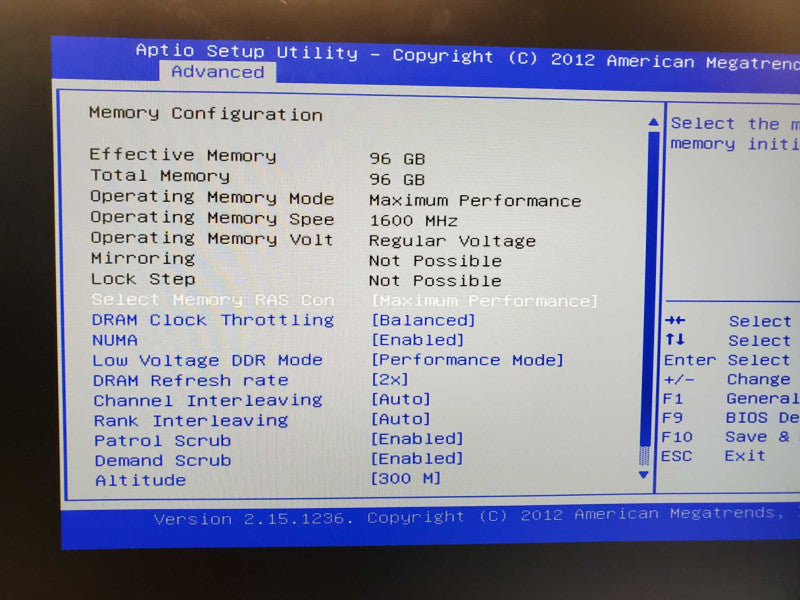Click the 1600 MHz speed value
Image resolution: width=800 pixels, height=600 pixels.
(x=413, y=221)
